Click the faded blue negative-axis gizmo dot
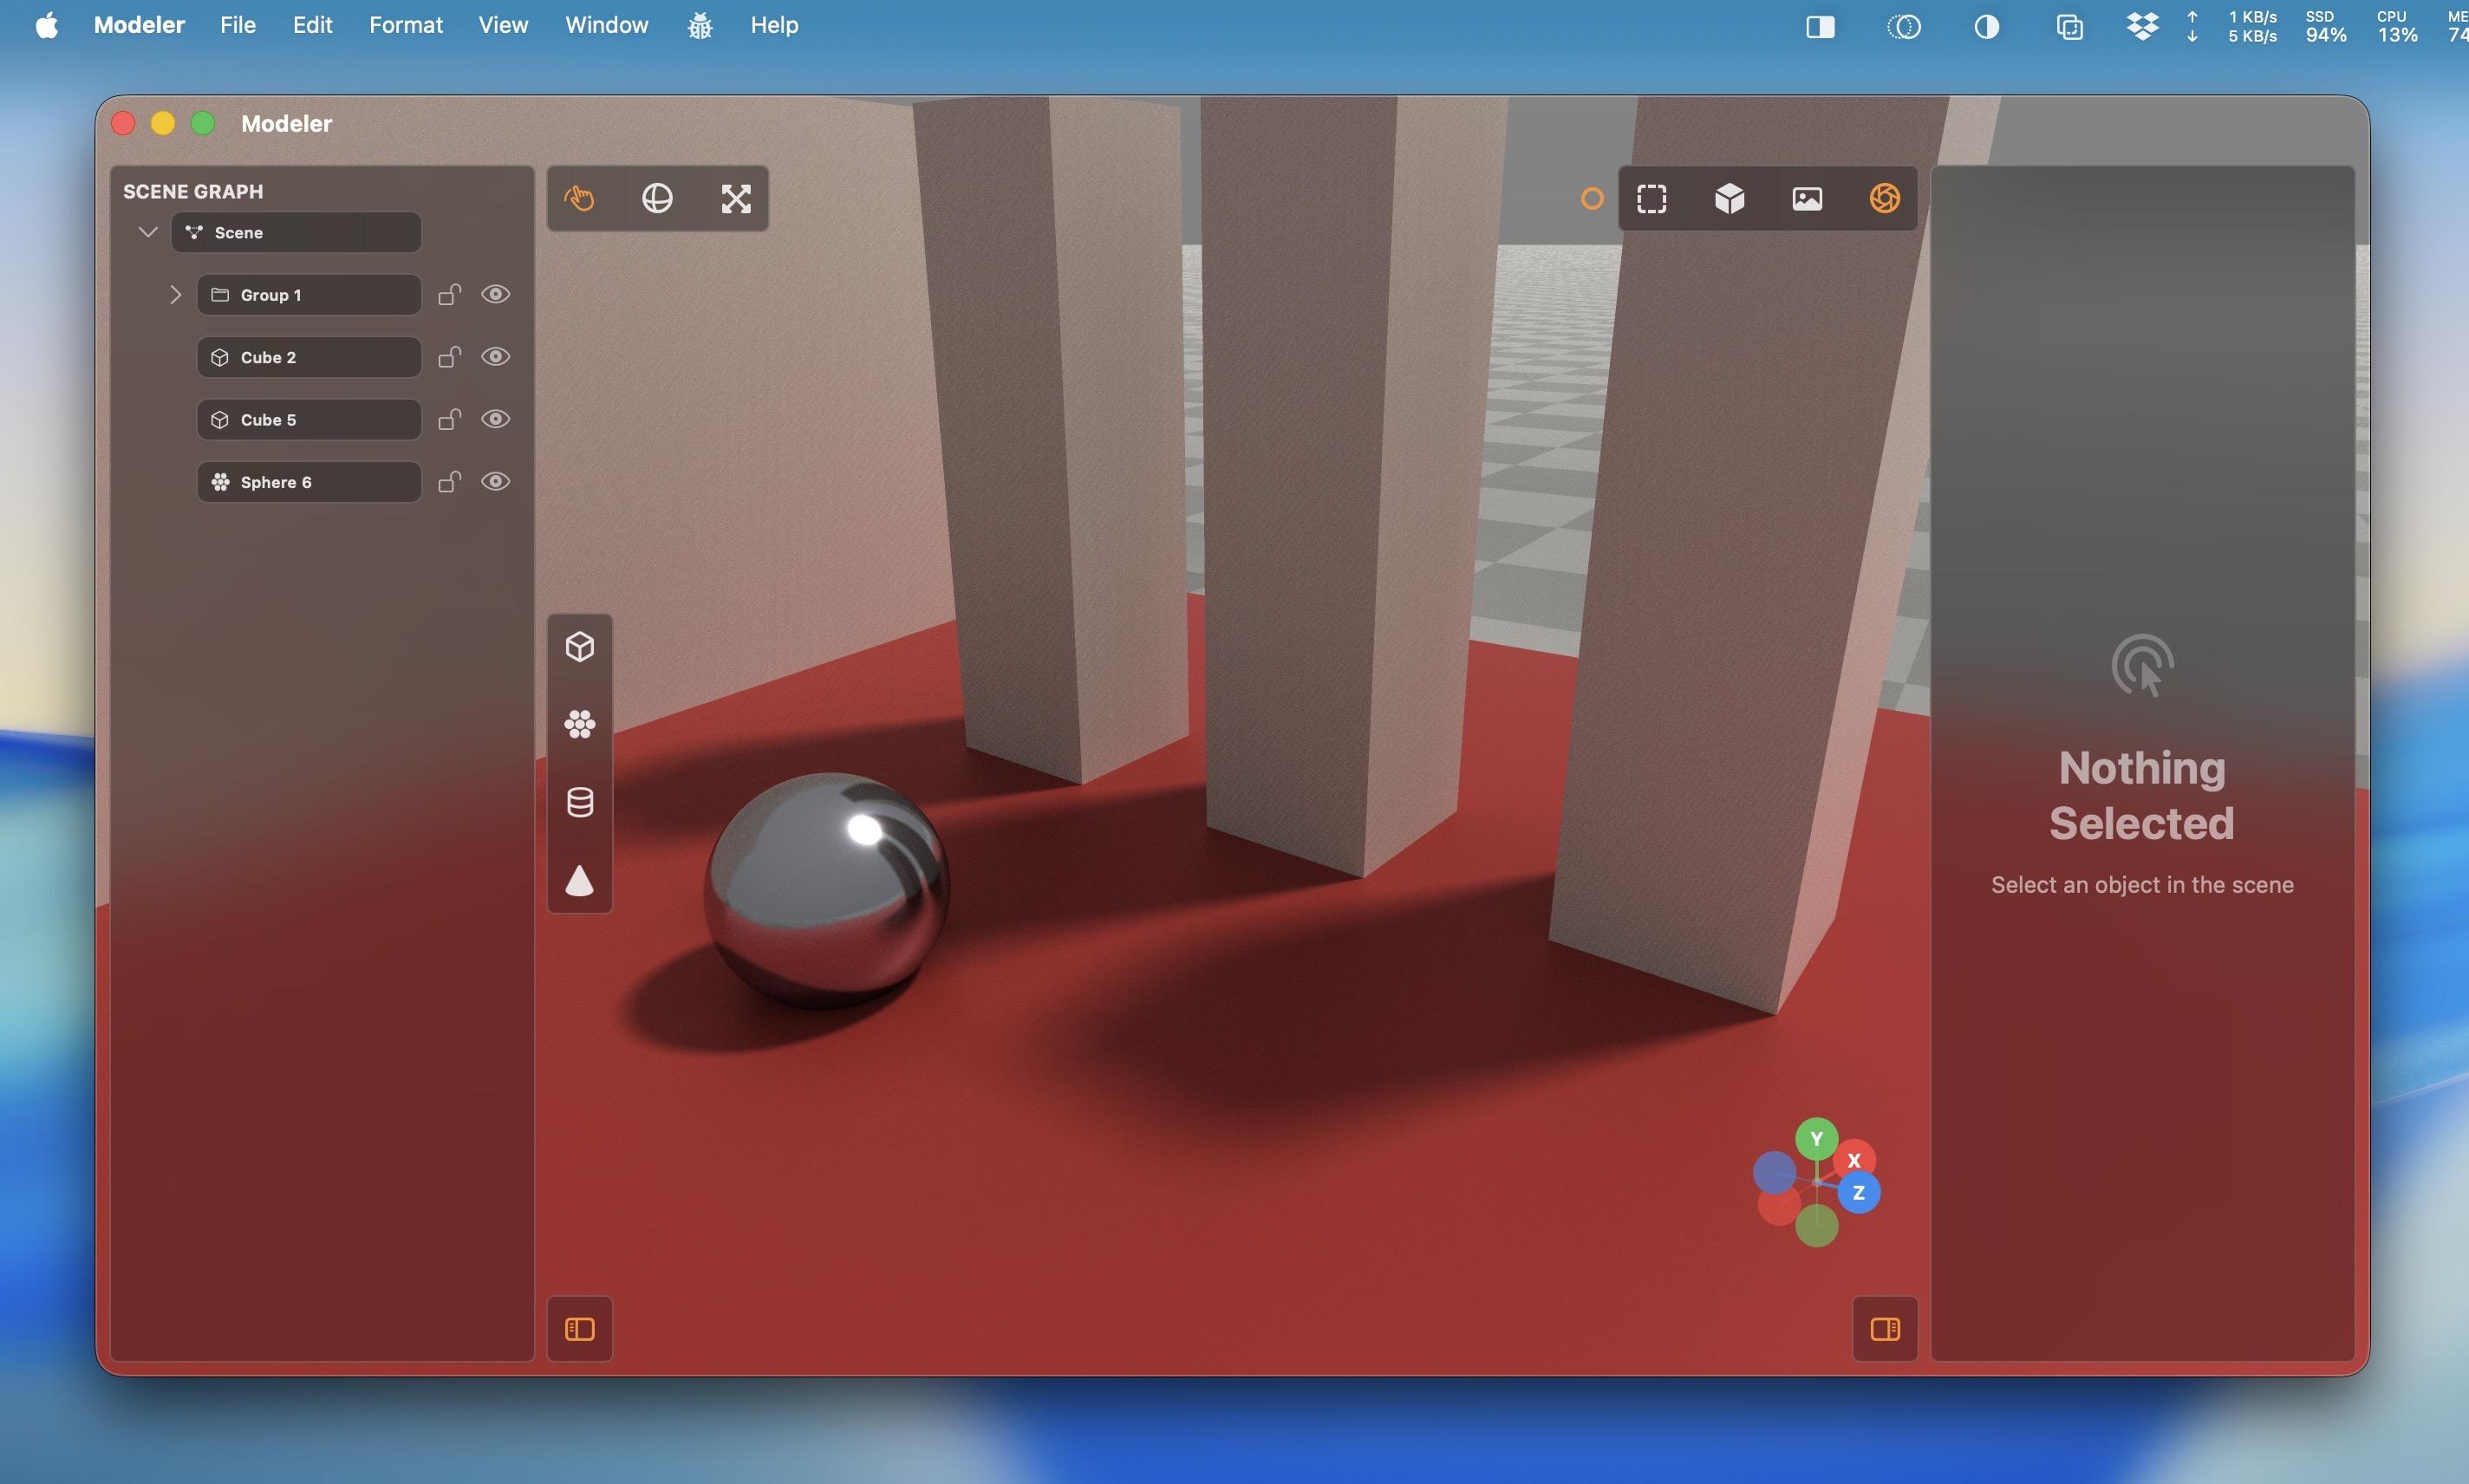This screenshot has width=2469, height=1484. pos(1774,1173)
